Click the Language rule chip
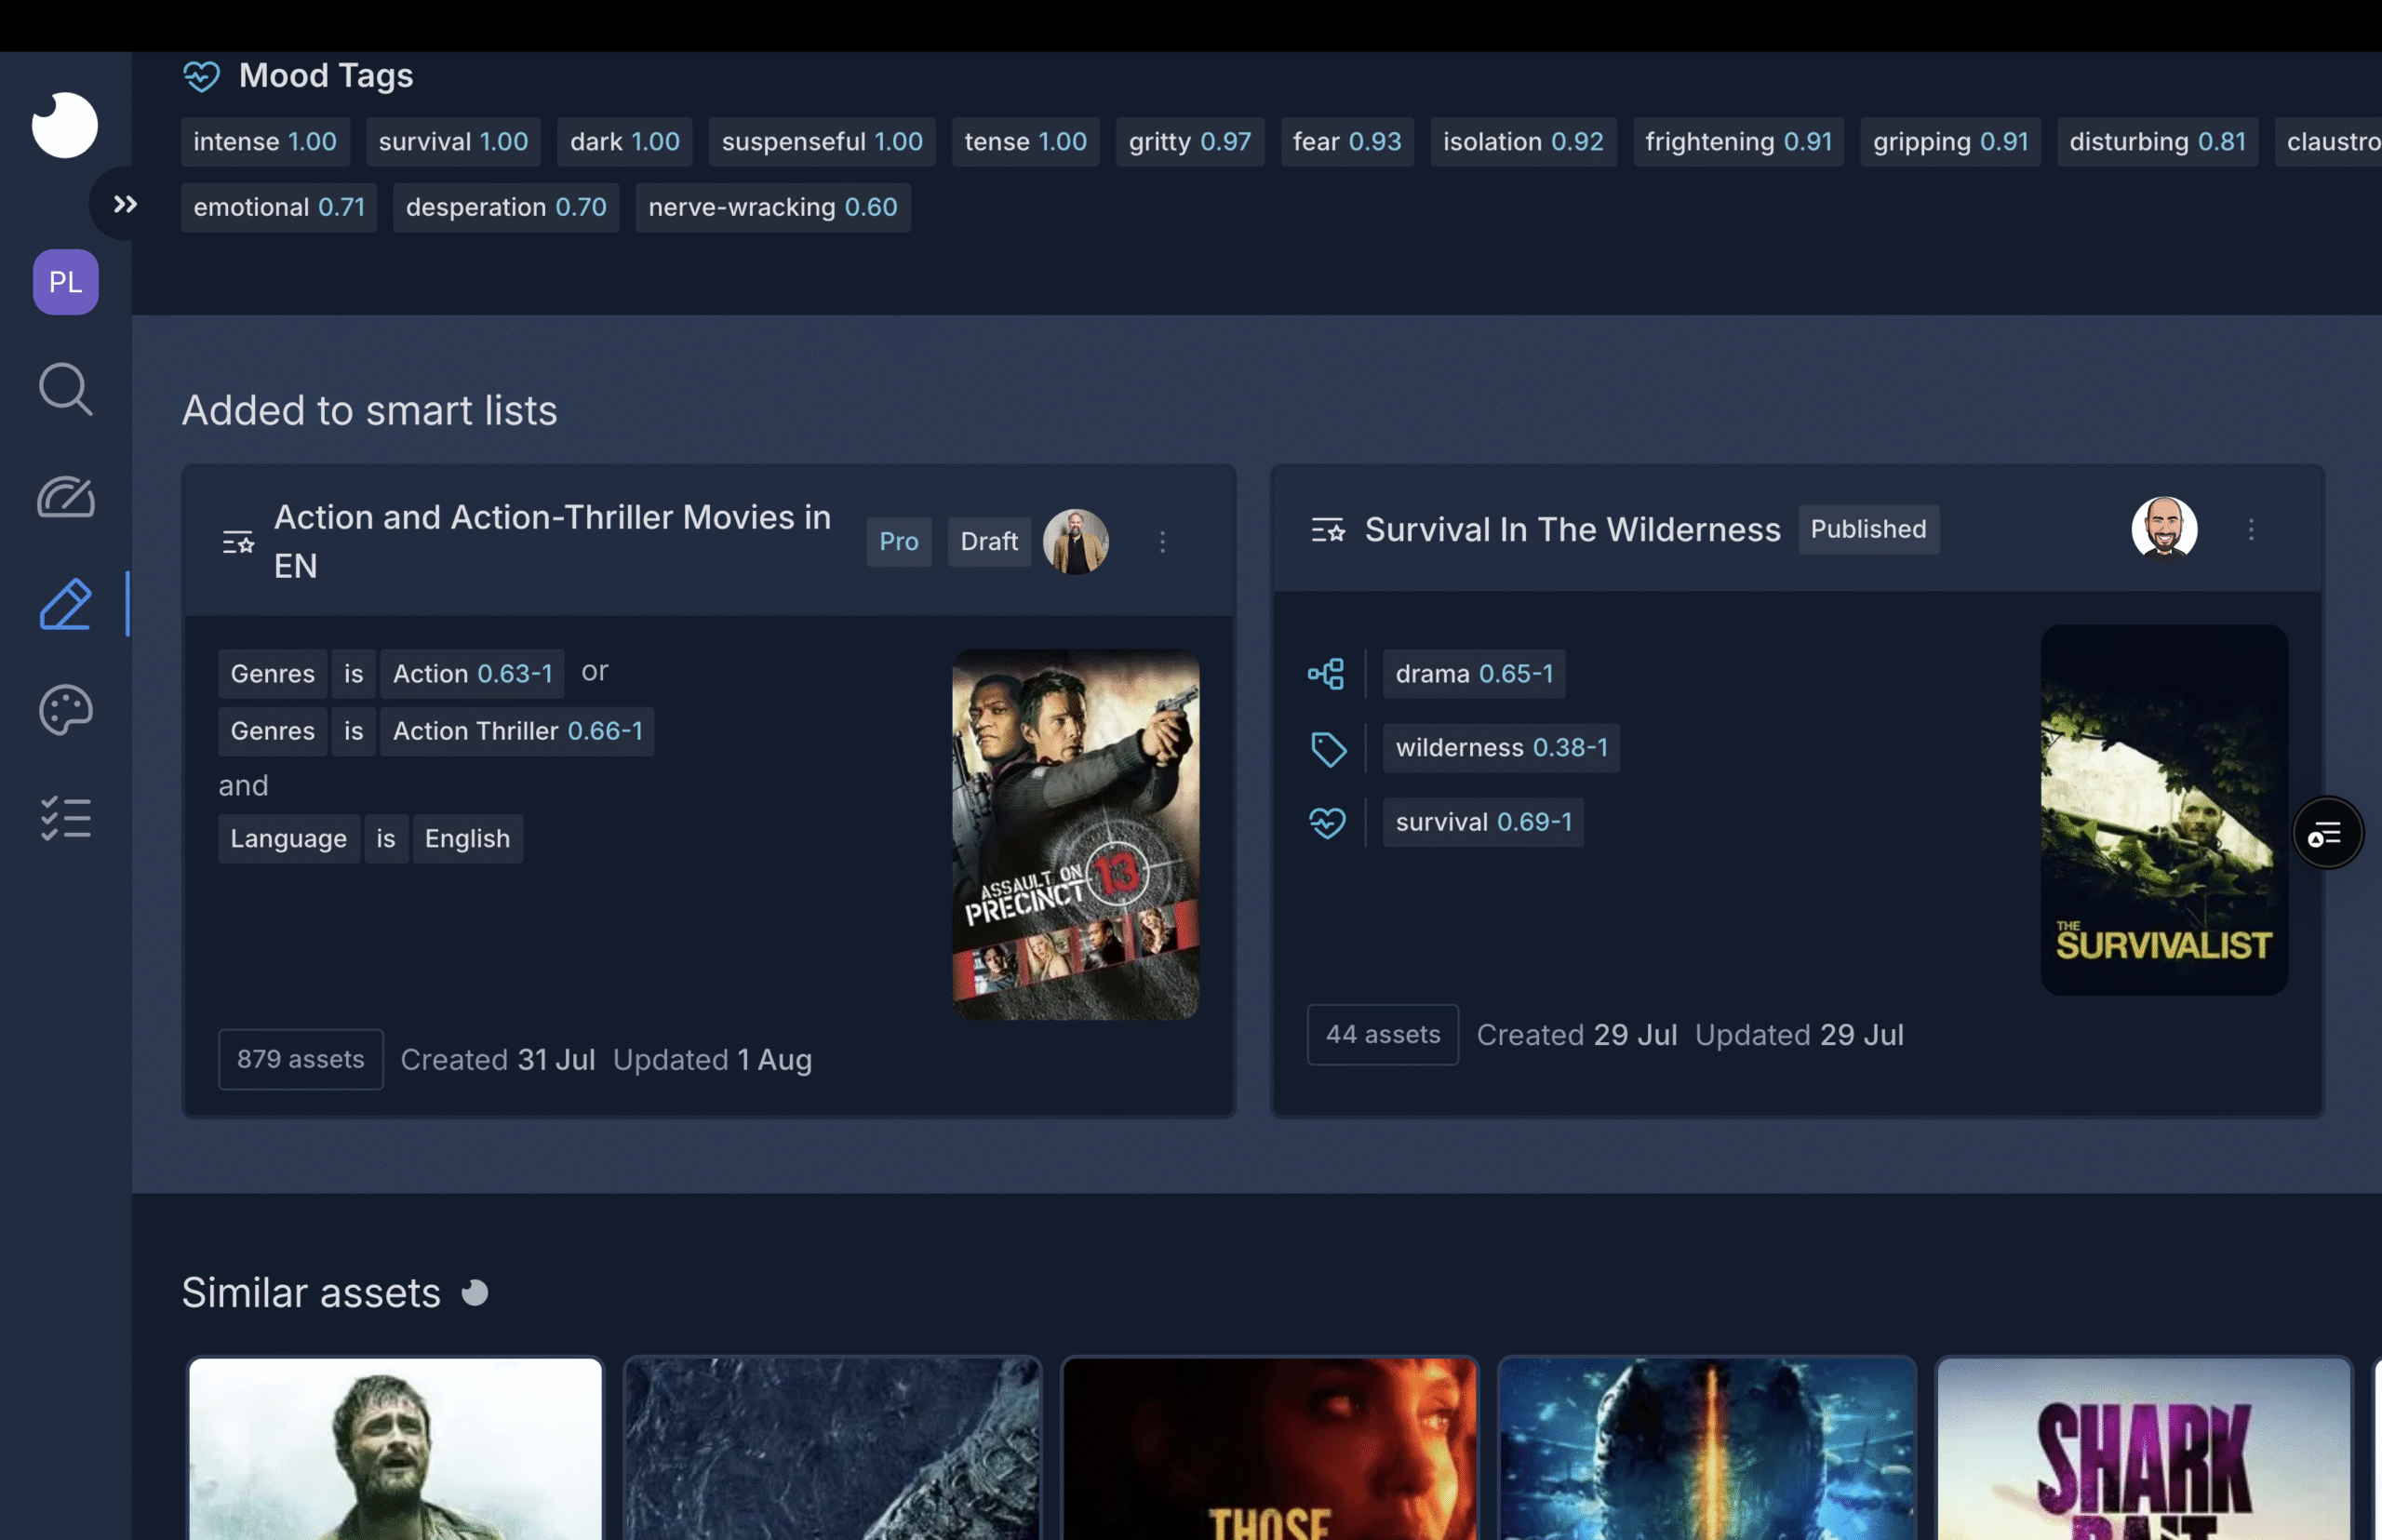The height and width of the screenshot is (1540, 2382). (x=289, y=838)
